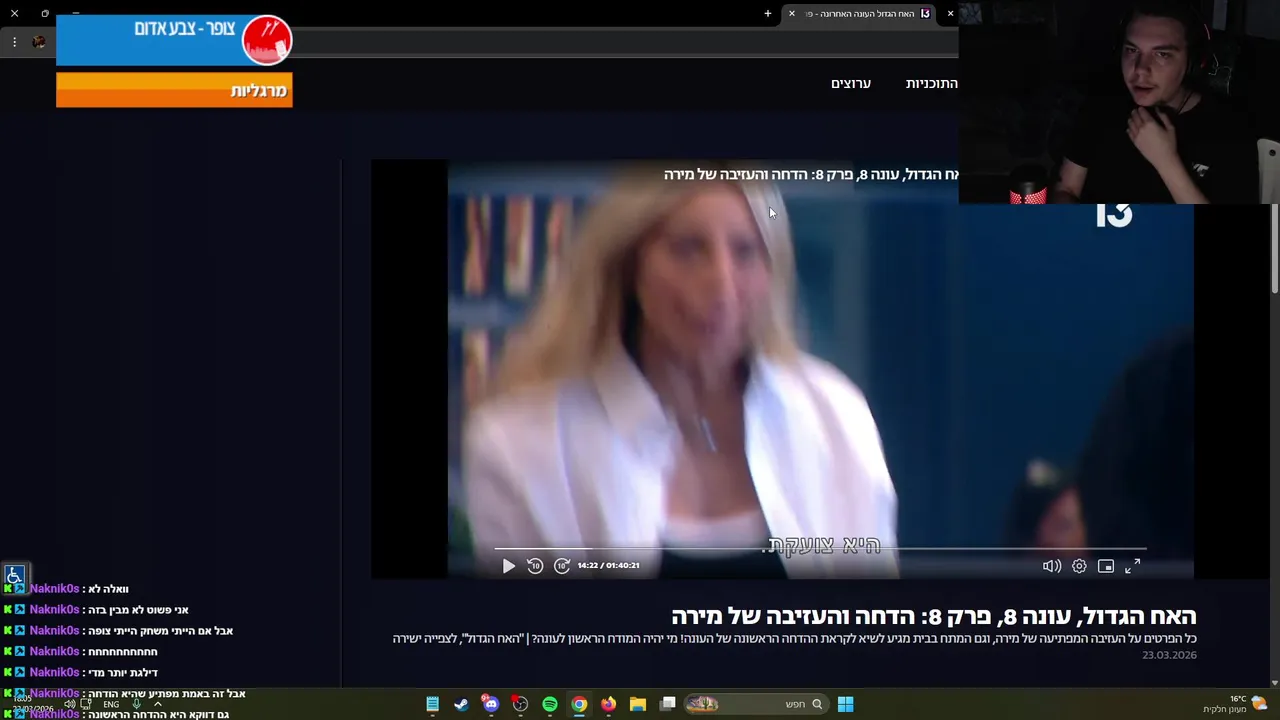This screenshot has width=1280, height=720.
Task: Enter fullscreen video mode
Action: [x=1133, y=566]
